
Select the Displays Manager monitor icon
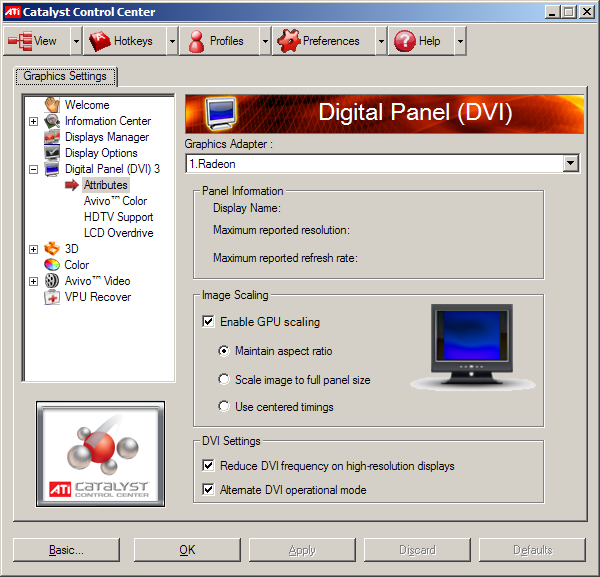tap(52, 137)
